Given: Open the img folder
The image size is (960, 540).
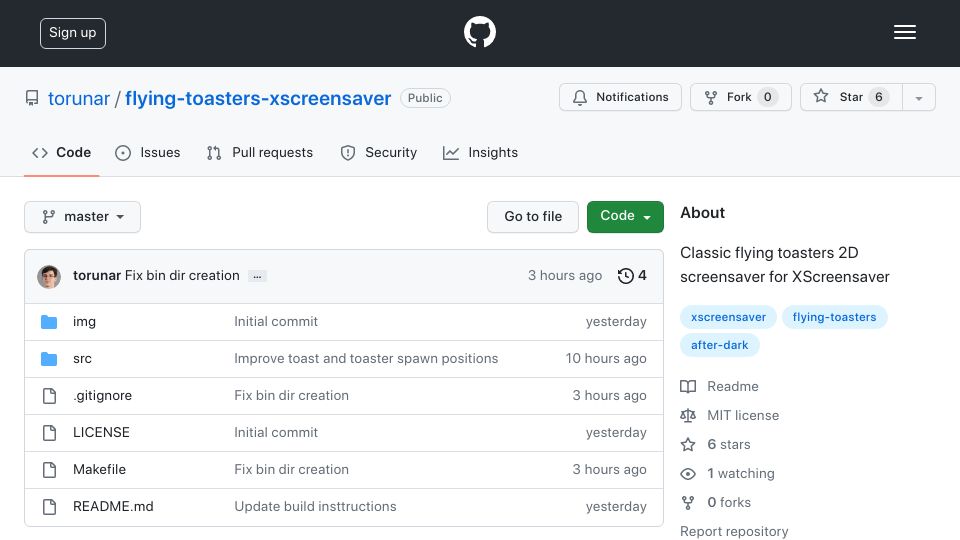Looking at the screenshot, I should (x=84, y=322).
